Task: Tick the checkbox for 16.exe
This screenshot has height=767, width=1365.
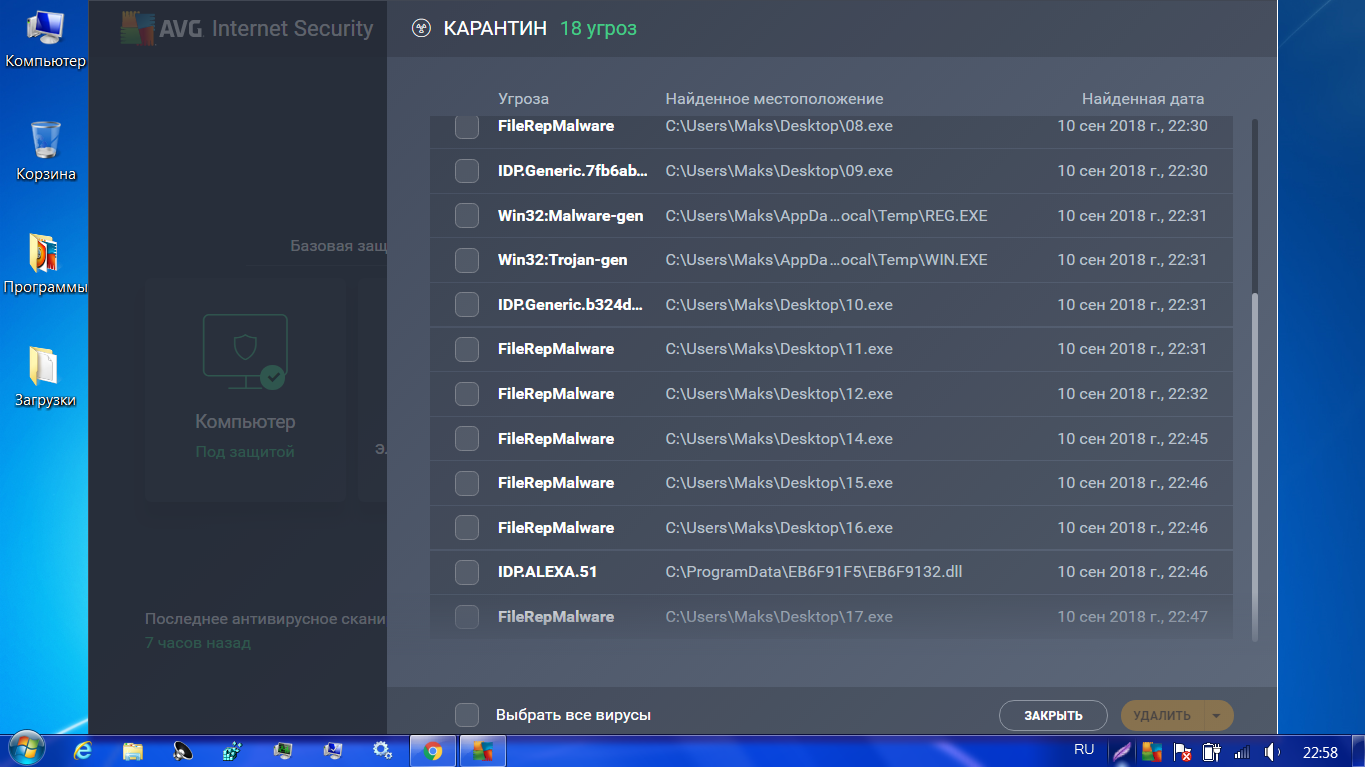Action: coord(467,527)
